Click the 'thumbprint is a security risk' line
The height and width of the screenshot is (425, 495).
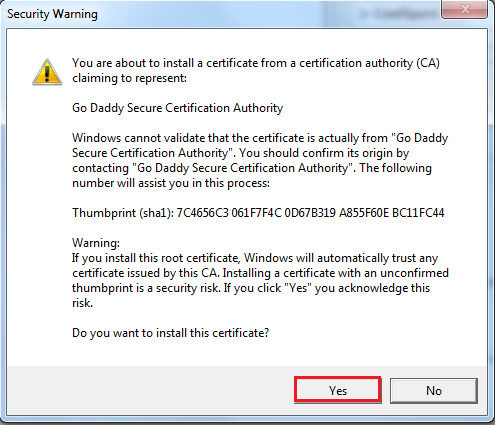coord(251,288)
